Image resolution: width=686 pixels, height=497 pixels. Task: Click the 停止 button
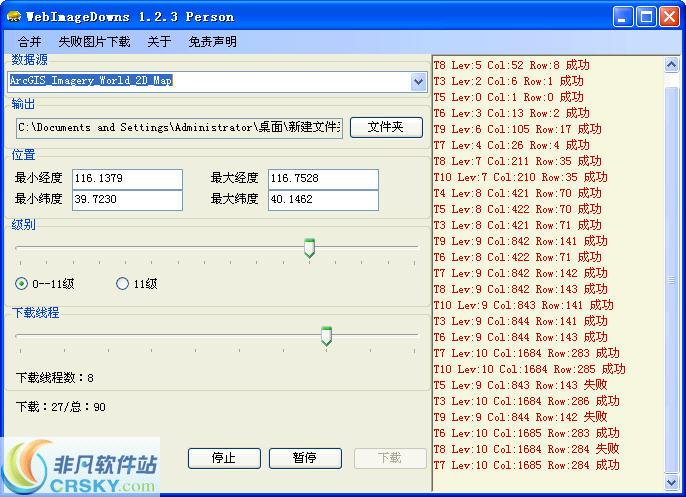[x=224, y=458]
